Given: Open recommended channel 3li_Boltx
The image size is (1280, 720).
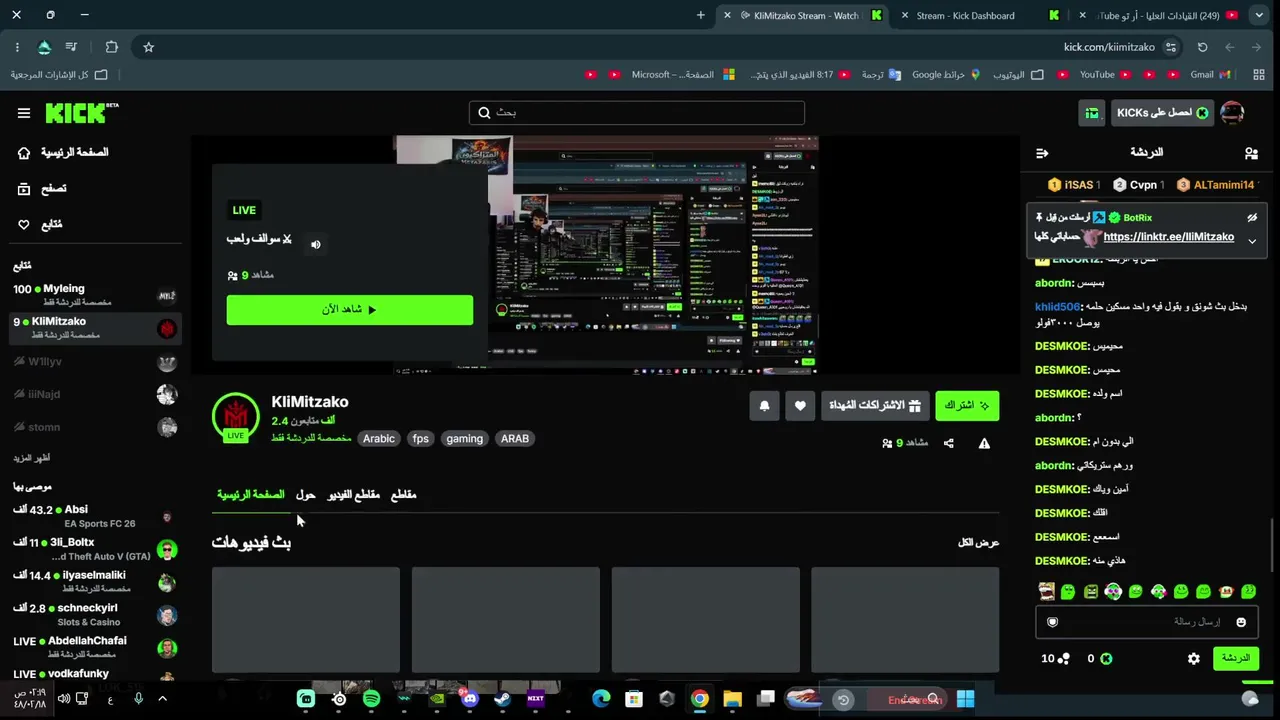Looking at the screenshot, I should coord(95,549).
